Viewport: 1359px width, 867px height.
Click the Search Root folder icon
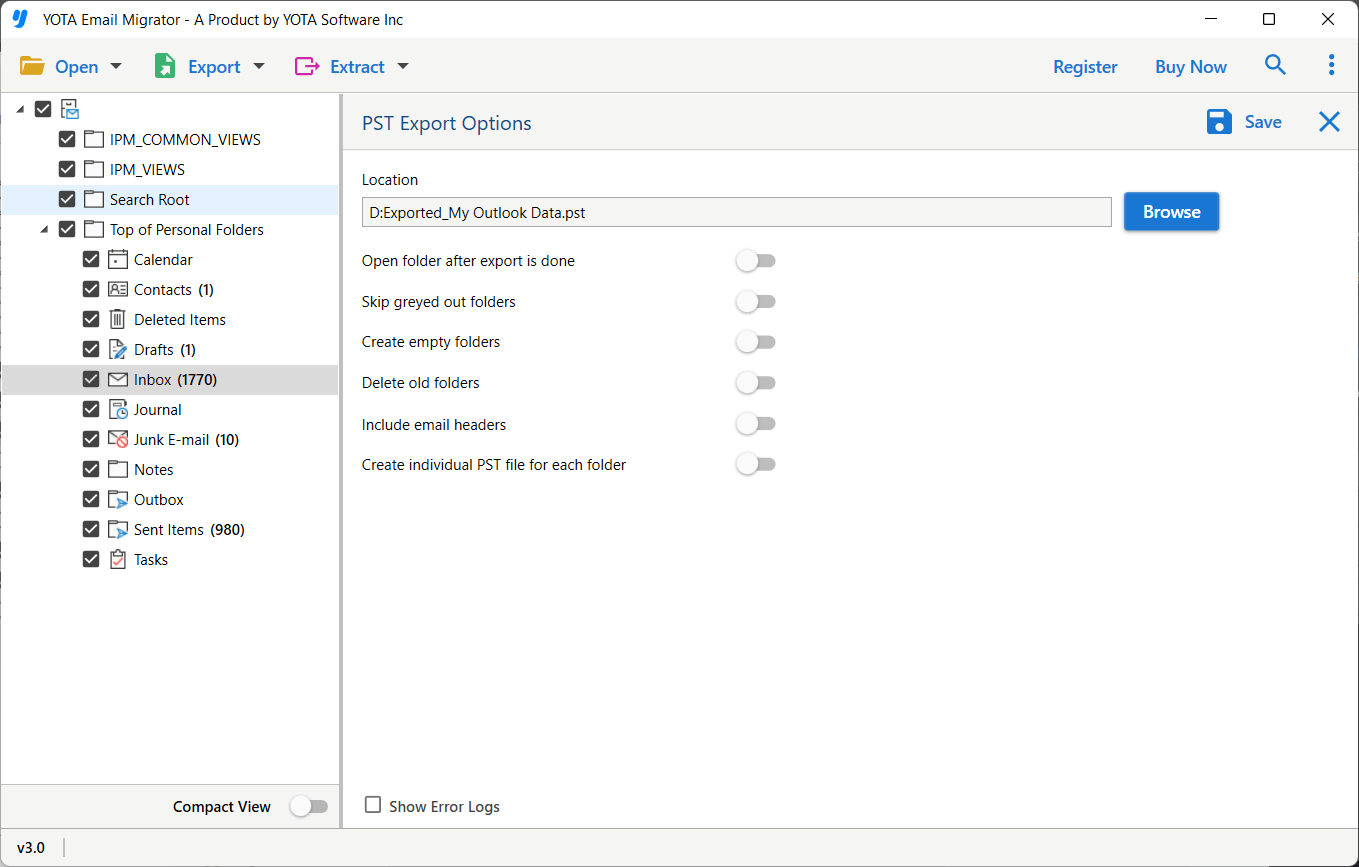pos(94,199)
